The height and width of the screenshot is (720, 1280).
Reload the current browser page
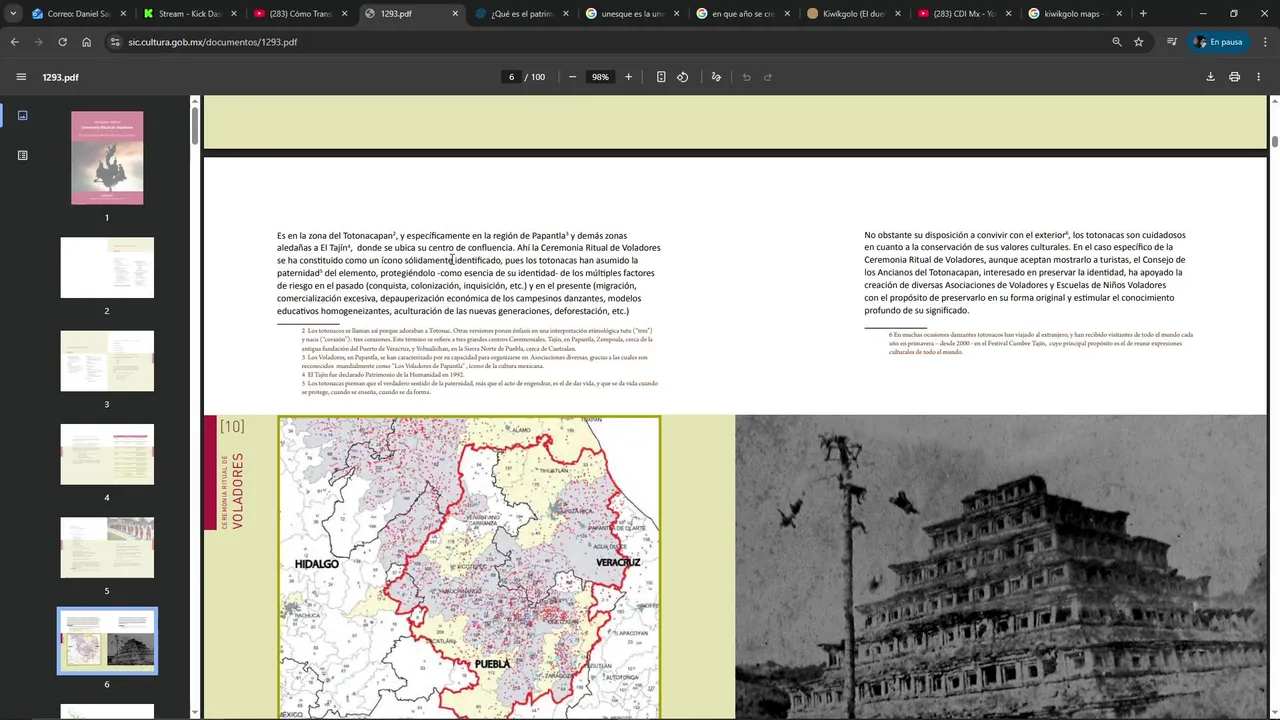click(x=62, y=42)
